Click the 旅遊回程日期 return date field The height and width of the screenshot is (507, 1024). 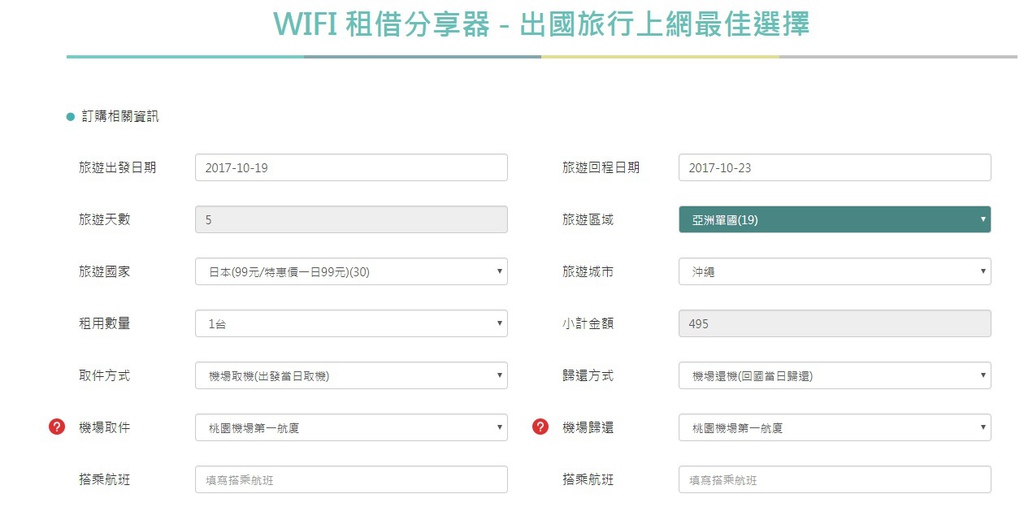(834, 168)
